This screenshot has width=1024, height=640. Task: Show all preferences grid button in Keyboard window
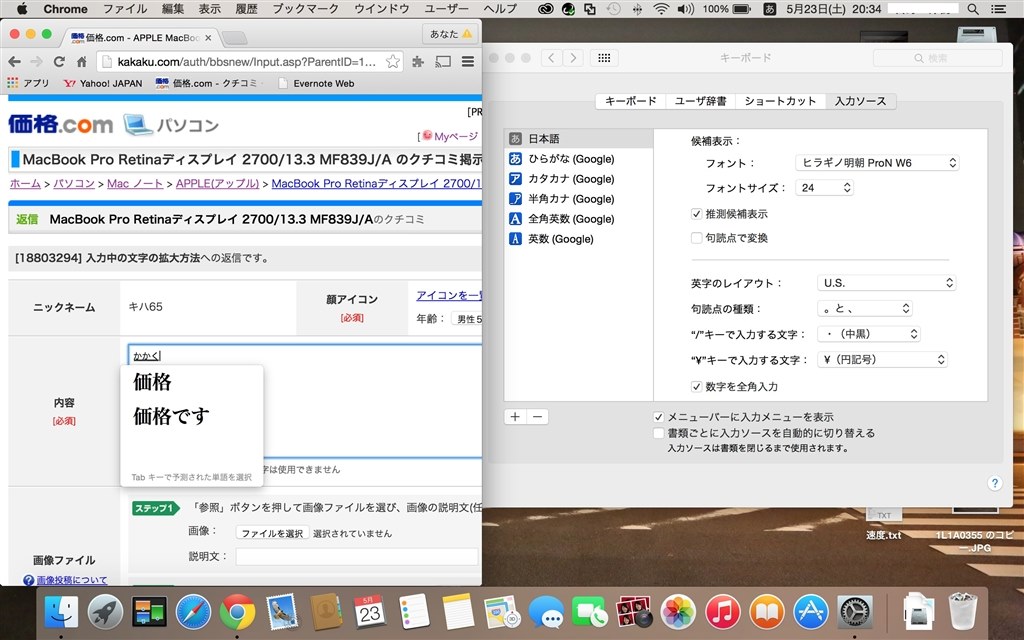(x=604, y=58)
